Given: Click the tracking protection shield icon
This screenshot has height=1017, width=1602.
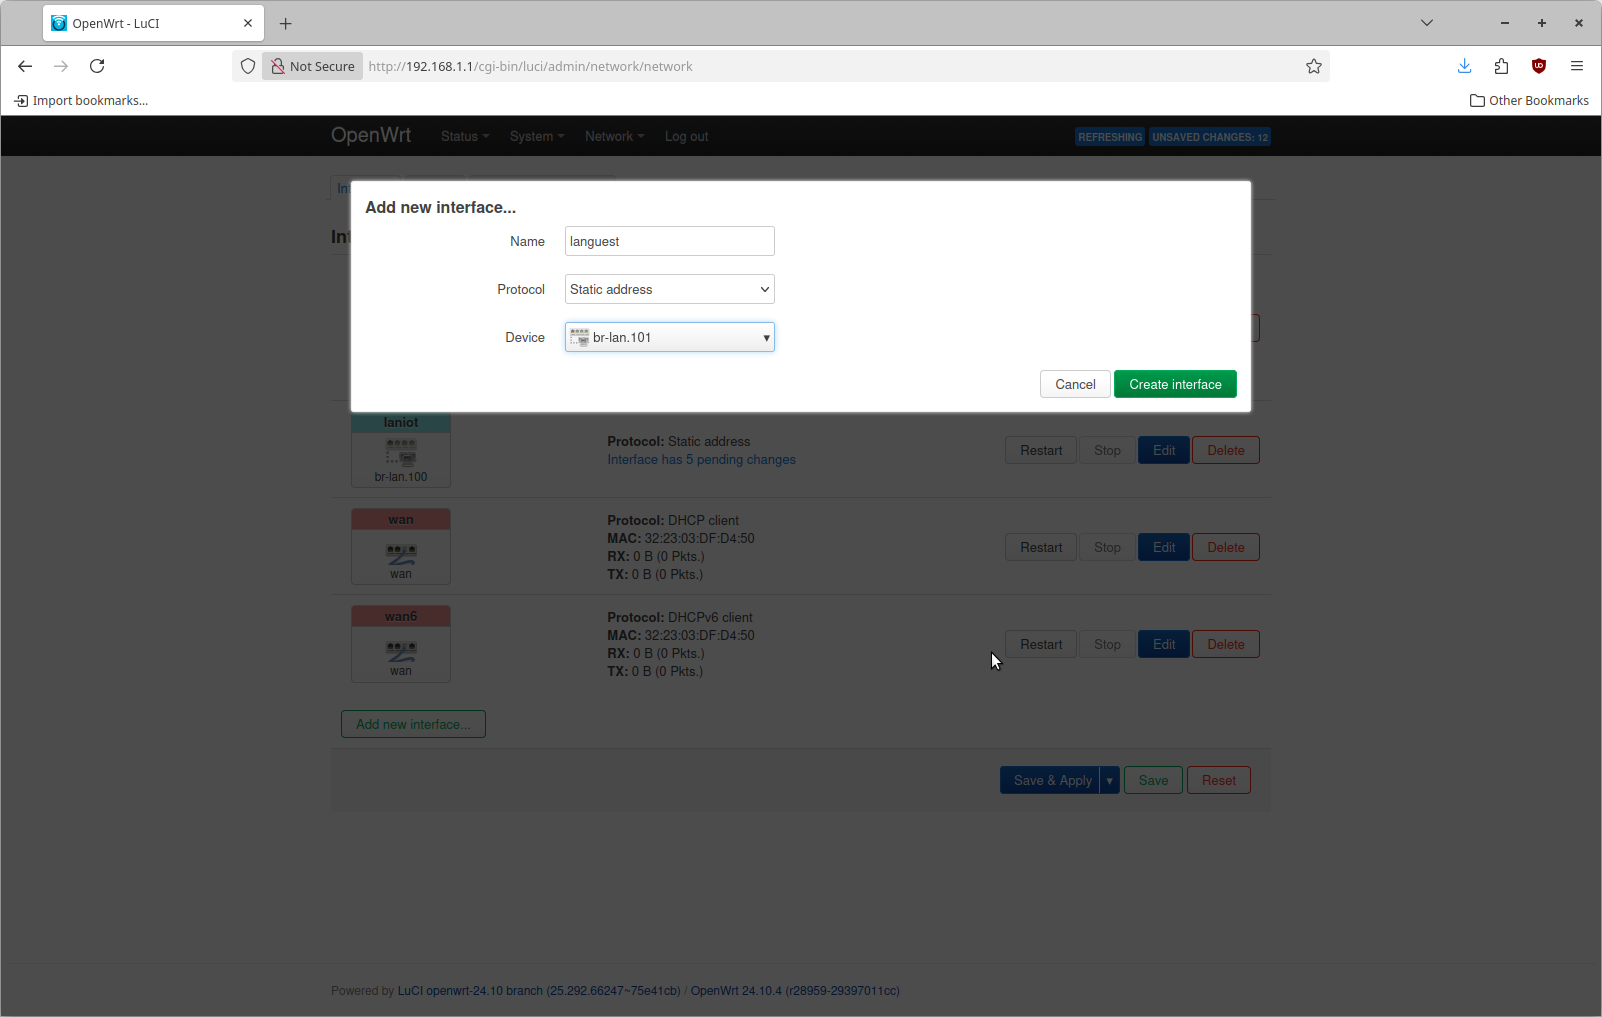Looking at the screenshot, I should [248, 66].
